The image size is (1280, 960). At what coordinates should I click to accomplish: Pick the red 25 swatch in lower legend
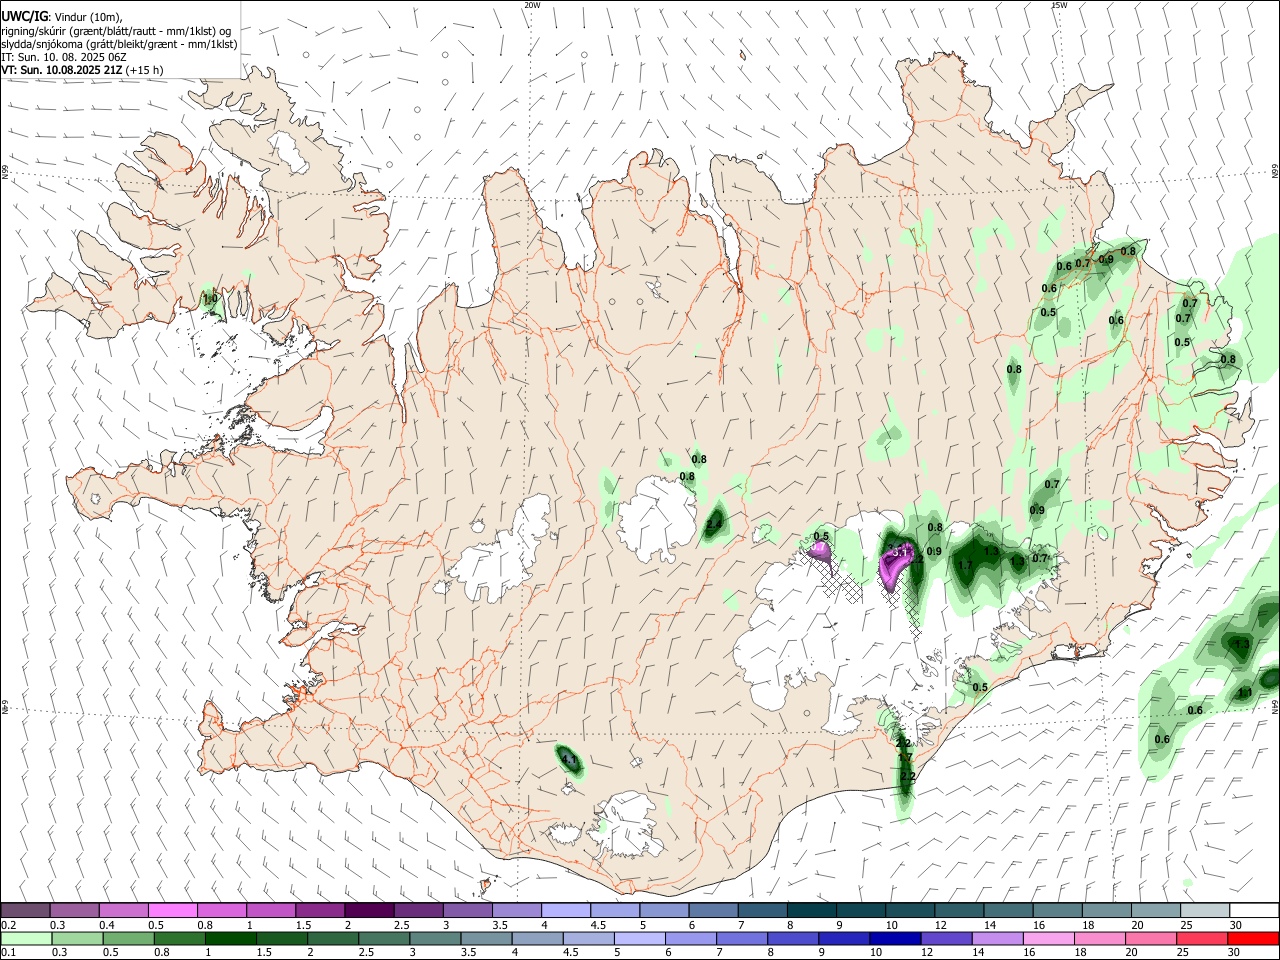pos(1201,938)
